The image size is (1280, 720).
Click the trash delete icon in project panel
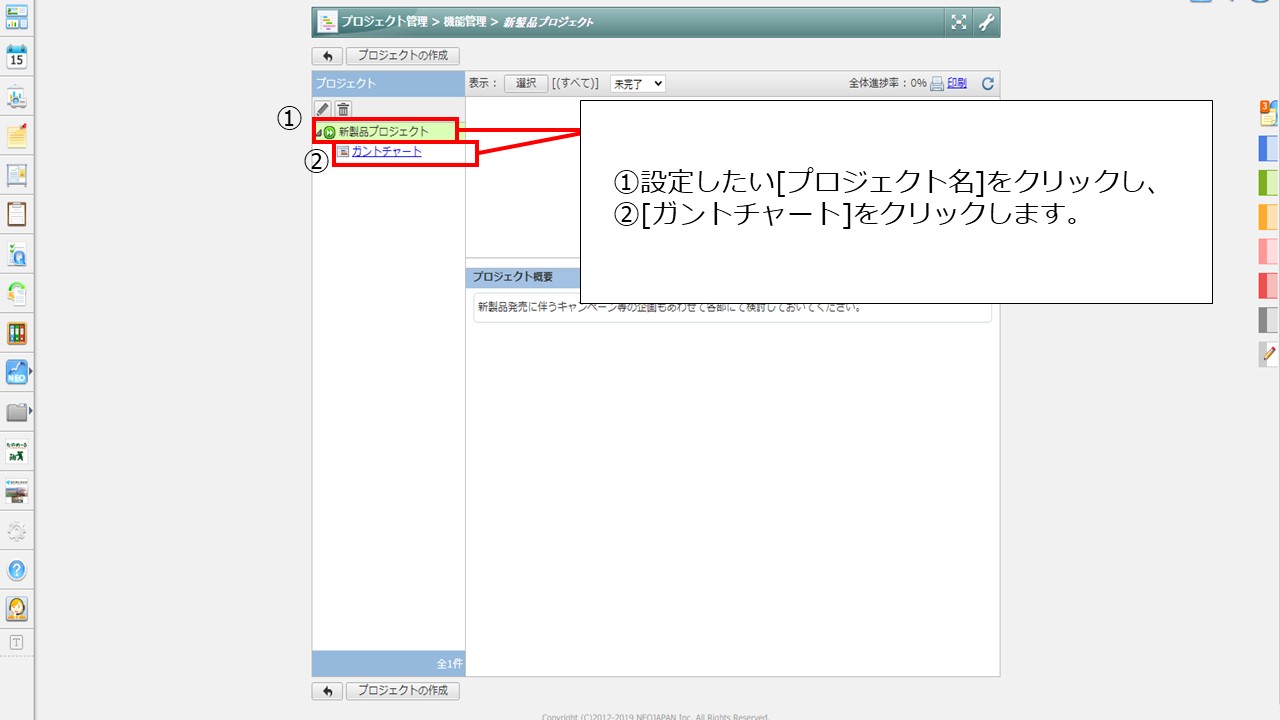click(343, 109)
